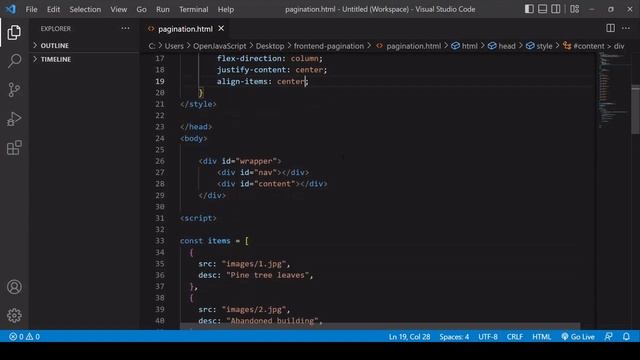Open the Run and Debug view

[14, 119]
